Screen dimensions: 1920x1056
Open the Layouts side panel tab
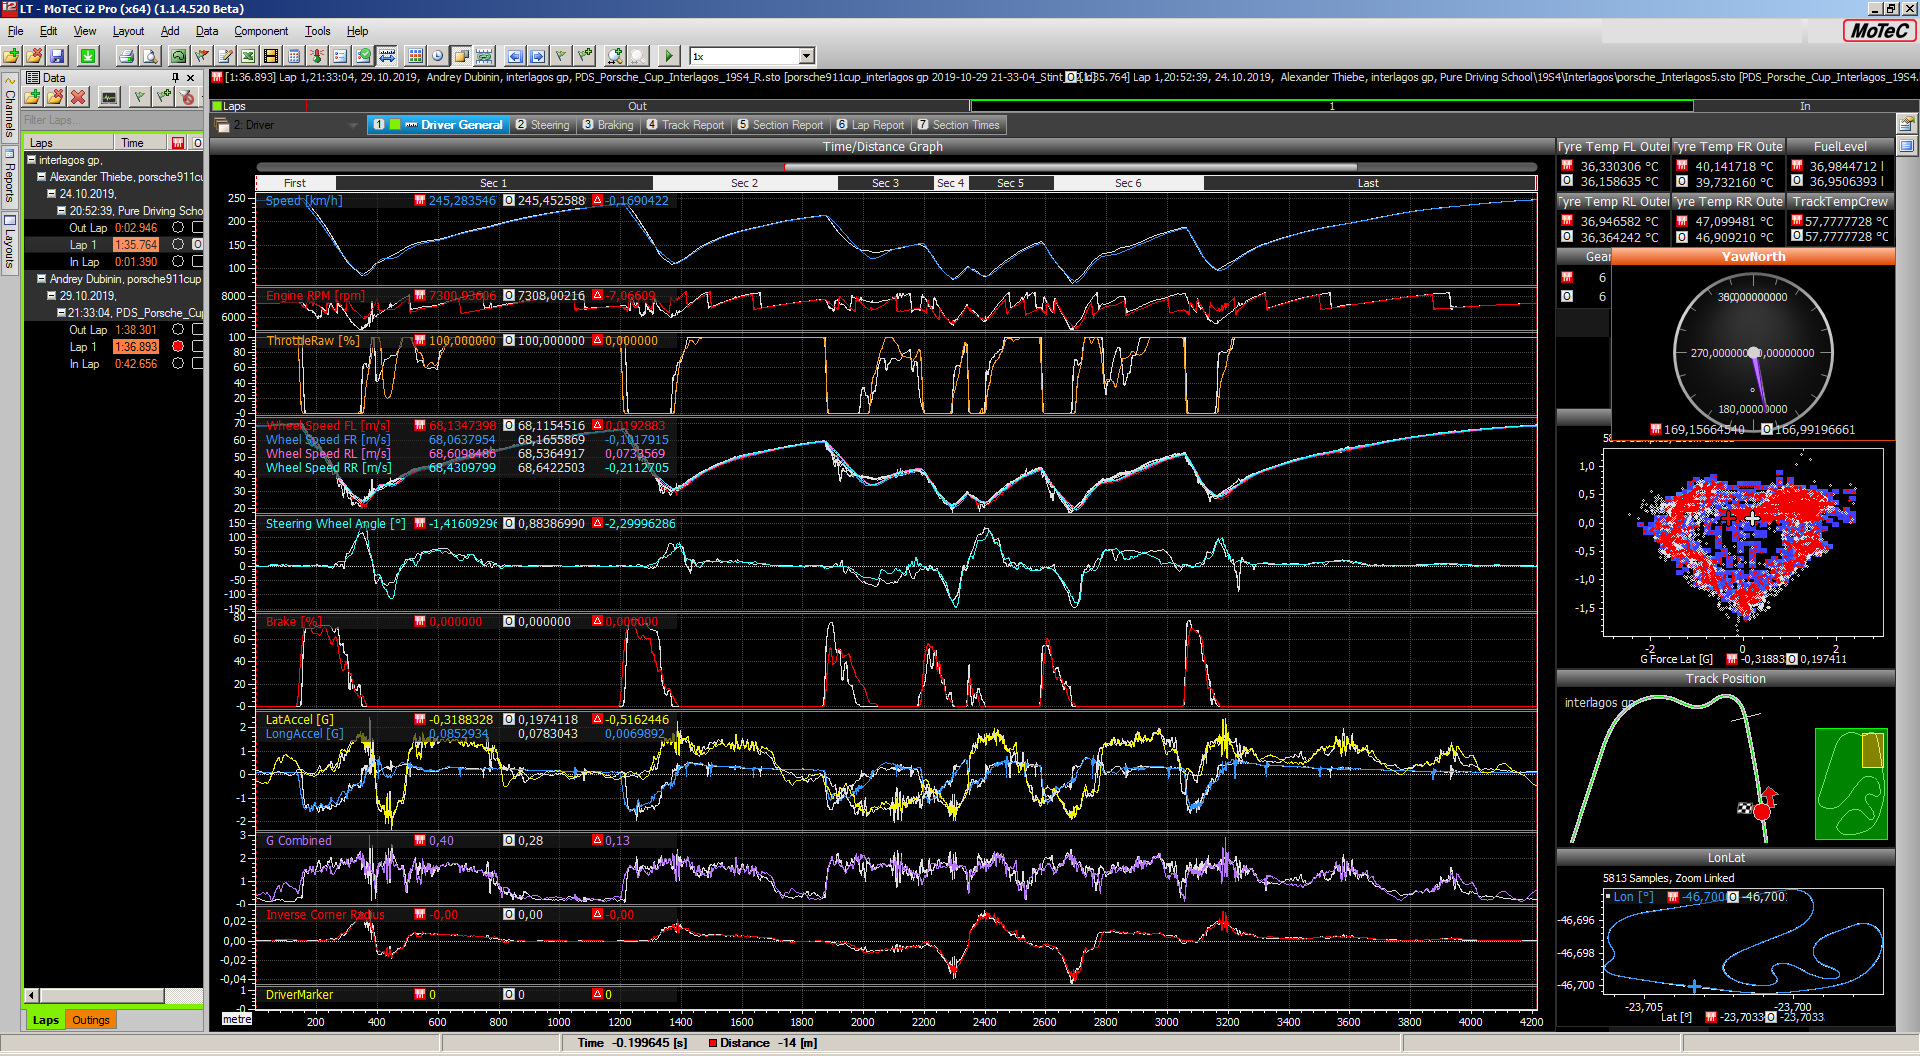click(x=10, y=241)
